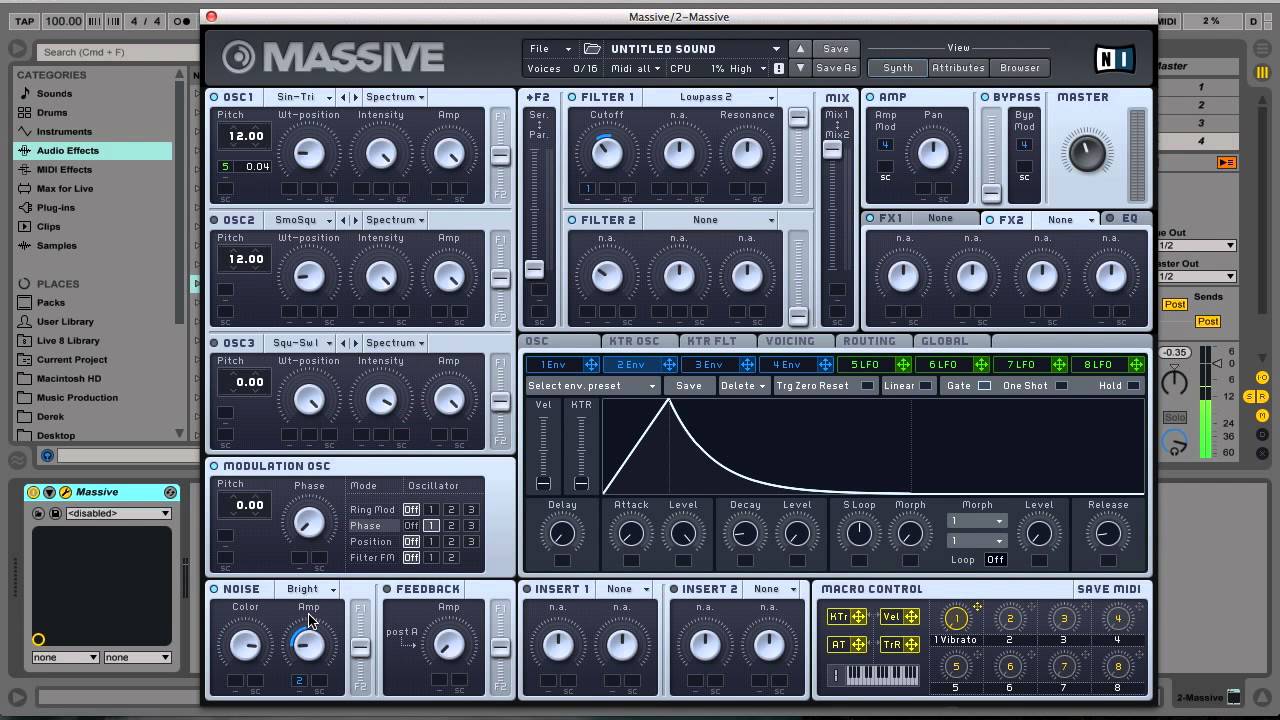The image size is (1280, 720).
Task: Load the previous sound with the up arrow
Action: coord(799,48)
